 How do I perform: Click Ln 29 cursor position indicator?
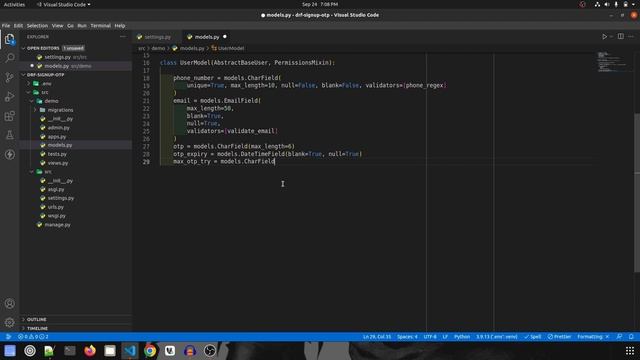[377, 337]
